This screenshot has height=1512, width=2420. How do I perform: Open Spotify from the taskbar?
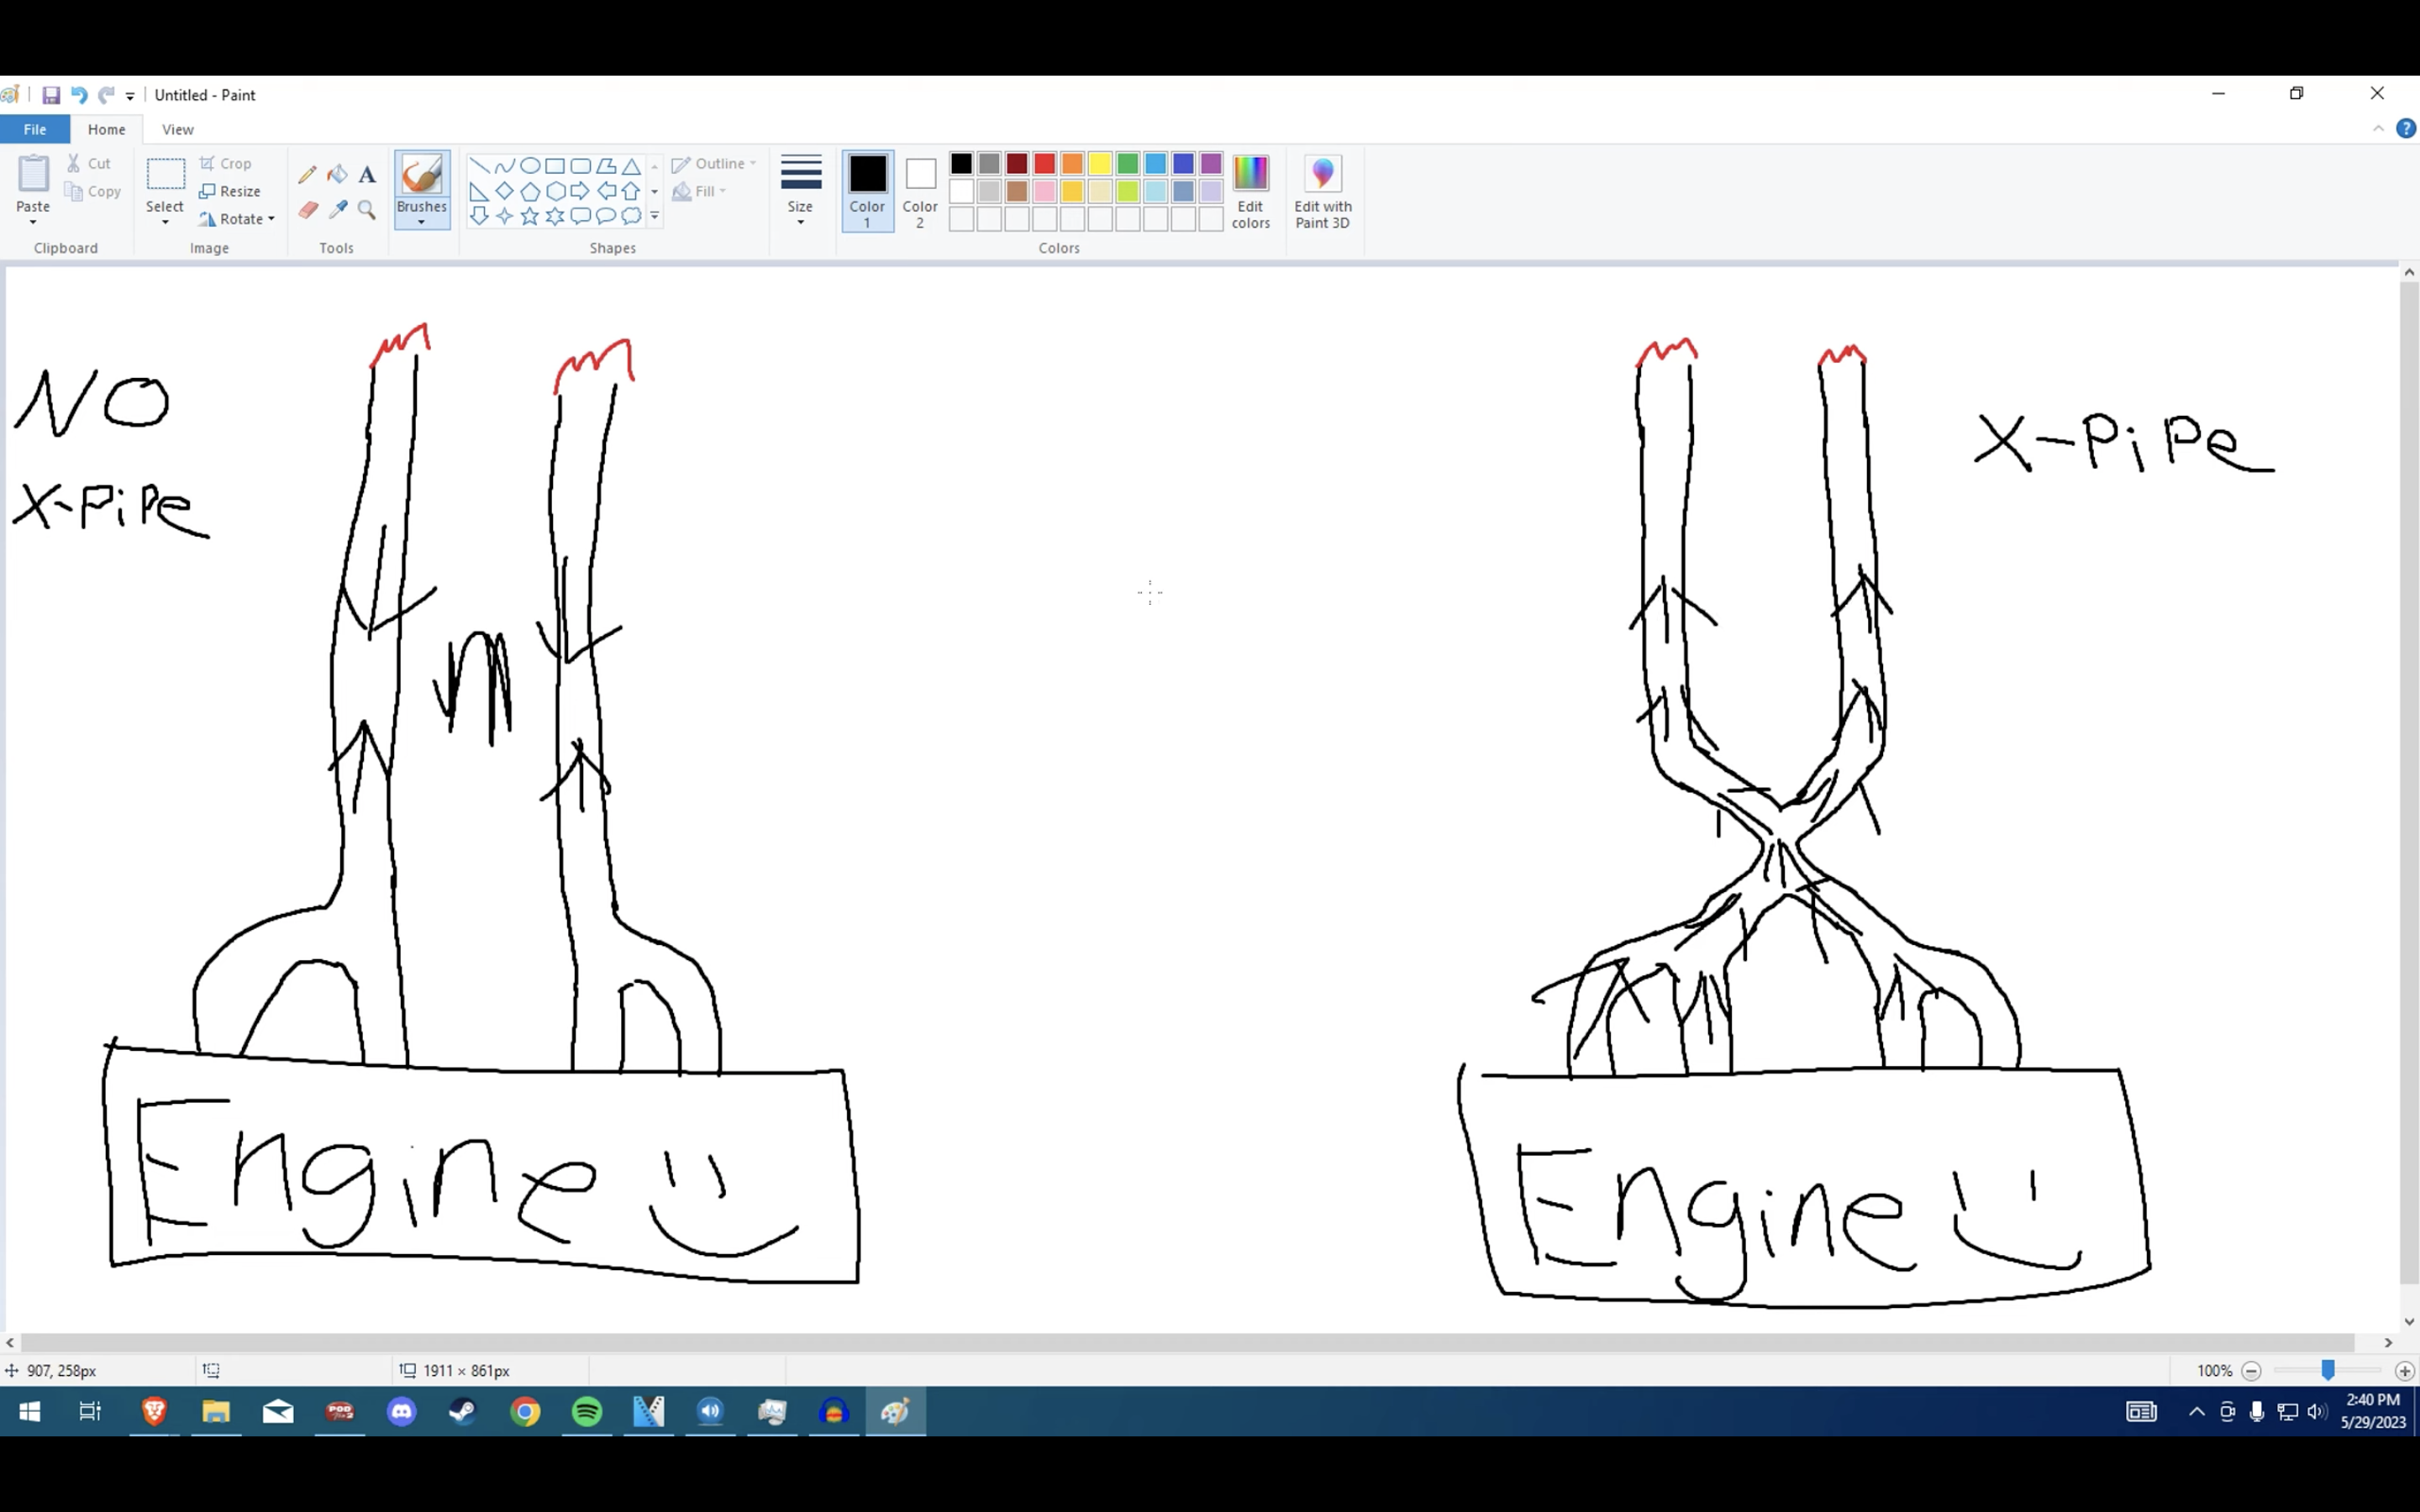587,1411
